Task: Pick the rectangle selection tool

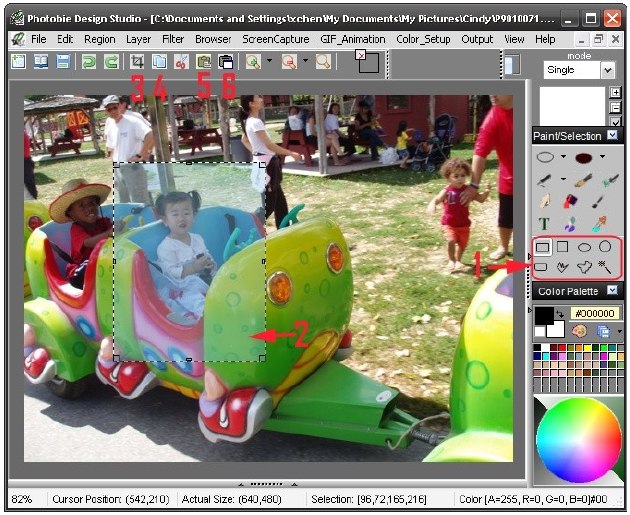Action: [x=543, y=246]
